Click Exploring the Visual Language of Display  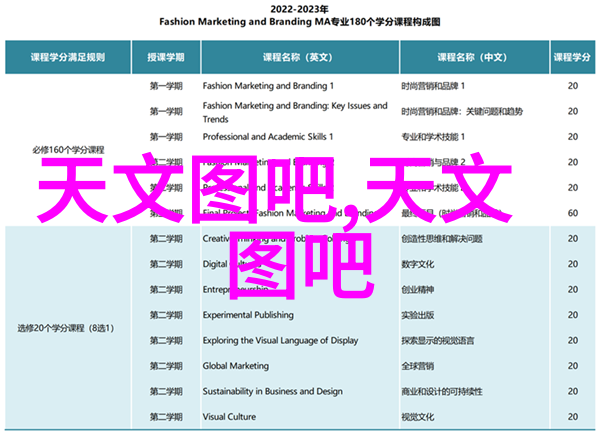(x=281, y=340)
